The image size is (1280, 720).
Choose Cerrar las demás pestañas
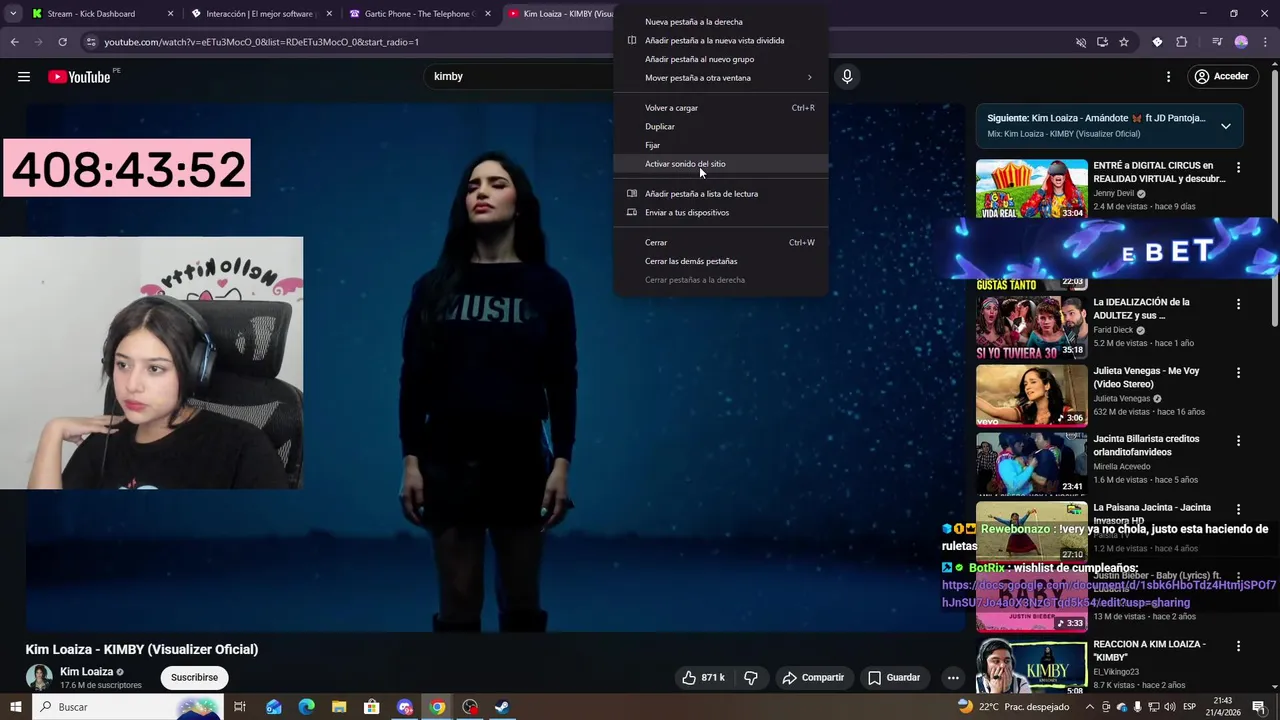pyautogui.click(x=721, y=261)
